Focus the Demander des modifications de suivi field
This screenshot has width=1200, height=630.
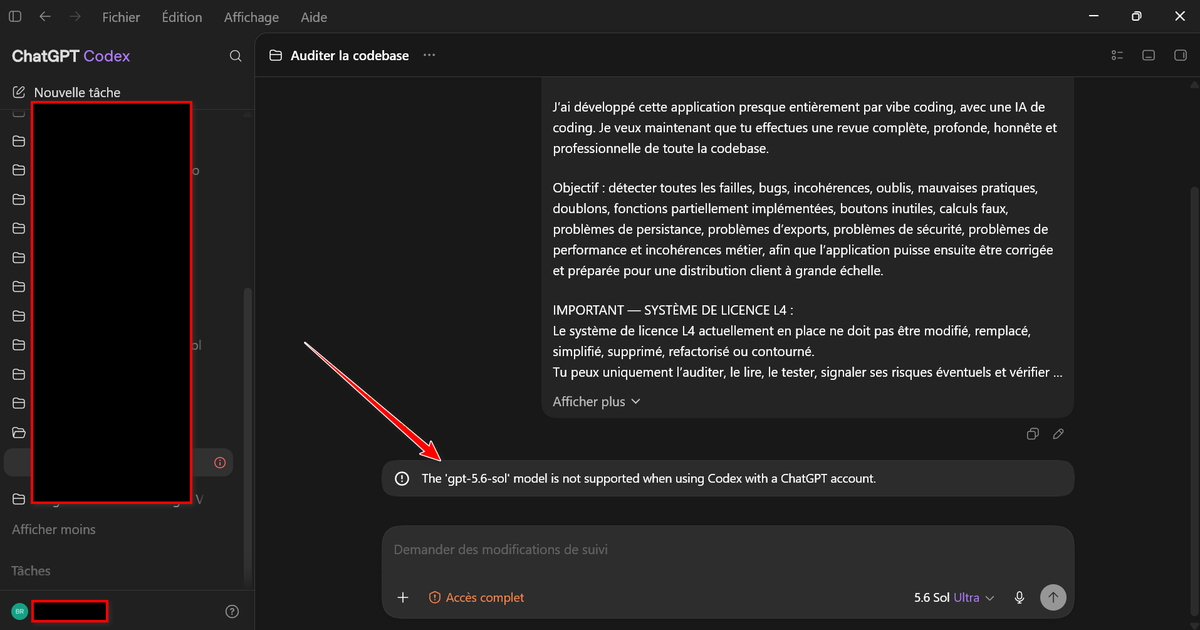(x=728, y=550)
